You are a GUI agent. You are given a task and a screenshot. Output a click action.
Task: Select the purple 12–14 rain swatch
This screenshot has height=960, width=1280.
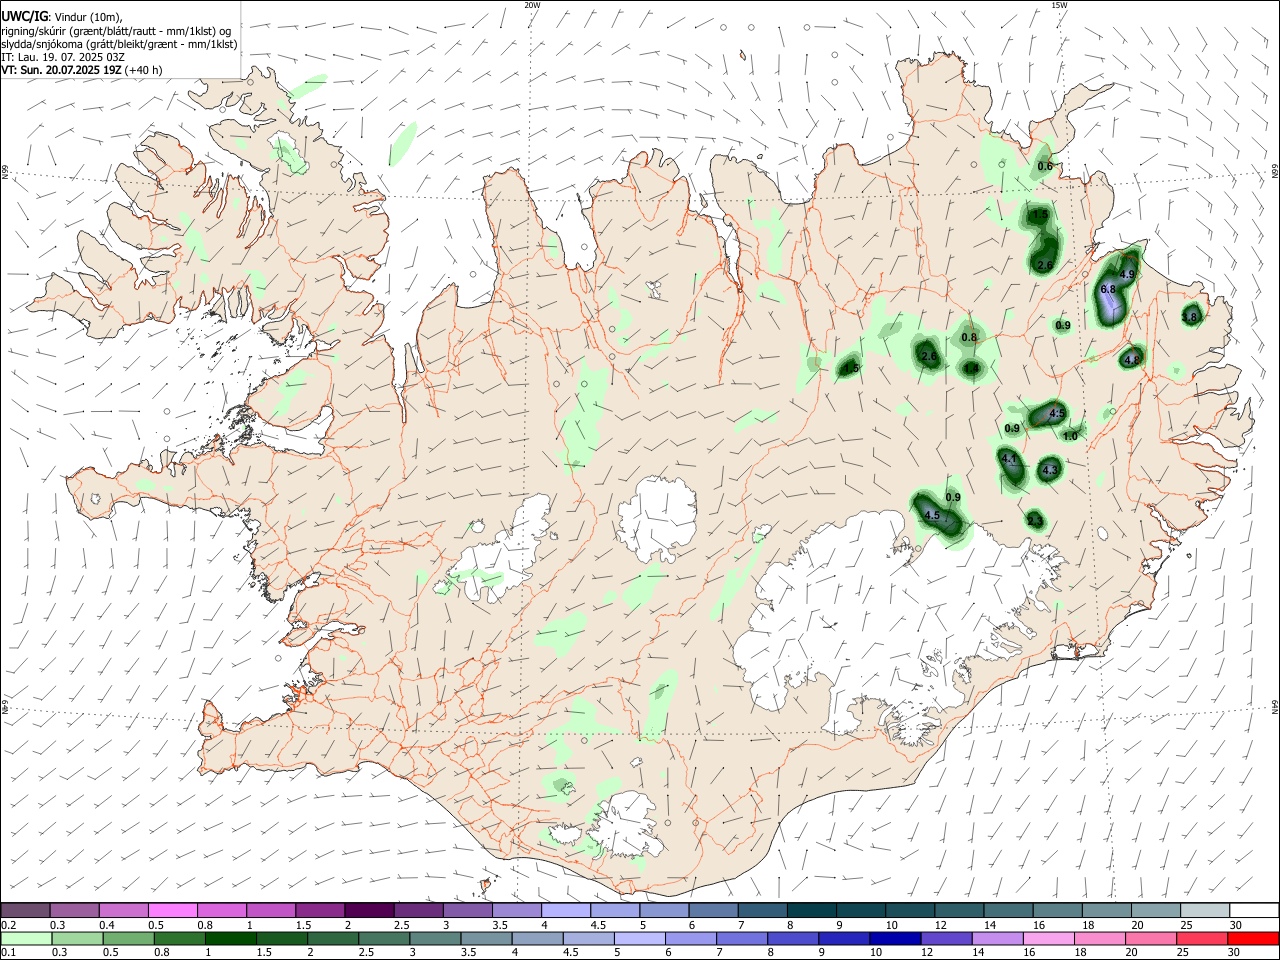coord(945,939)
